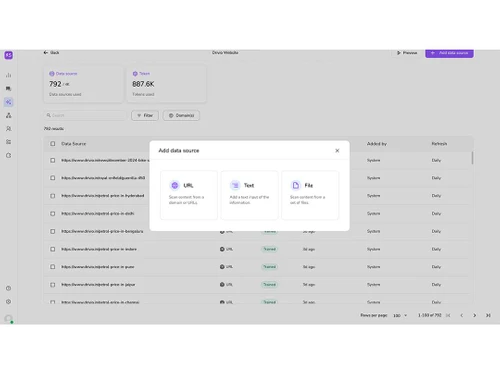Open the analytics bar chart sidebar icon
Image resolution: width=500 pixels, height=375 pixels.
pos(9,75)
